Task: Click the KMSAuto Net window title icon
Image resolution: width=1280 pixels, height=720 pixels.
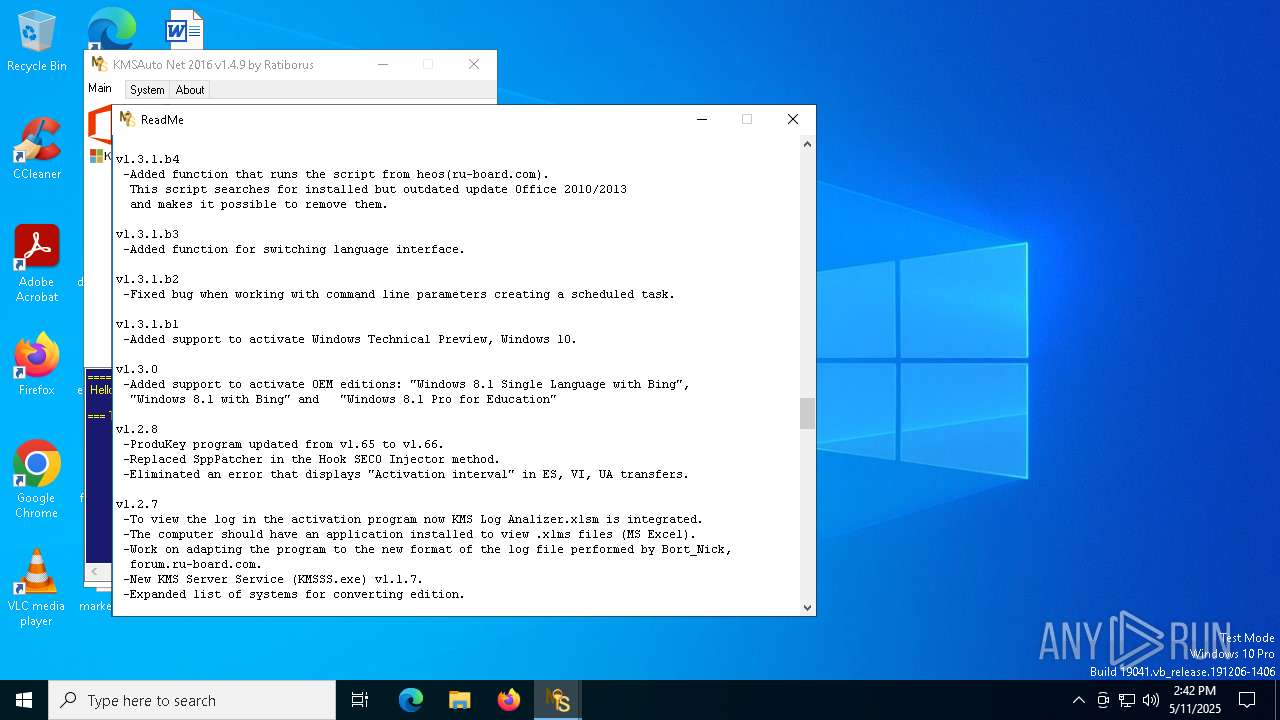Action: pos(99,64)
